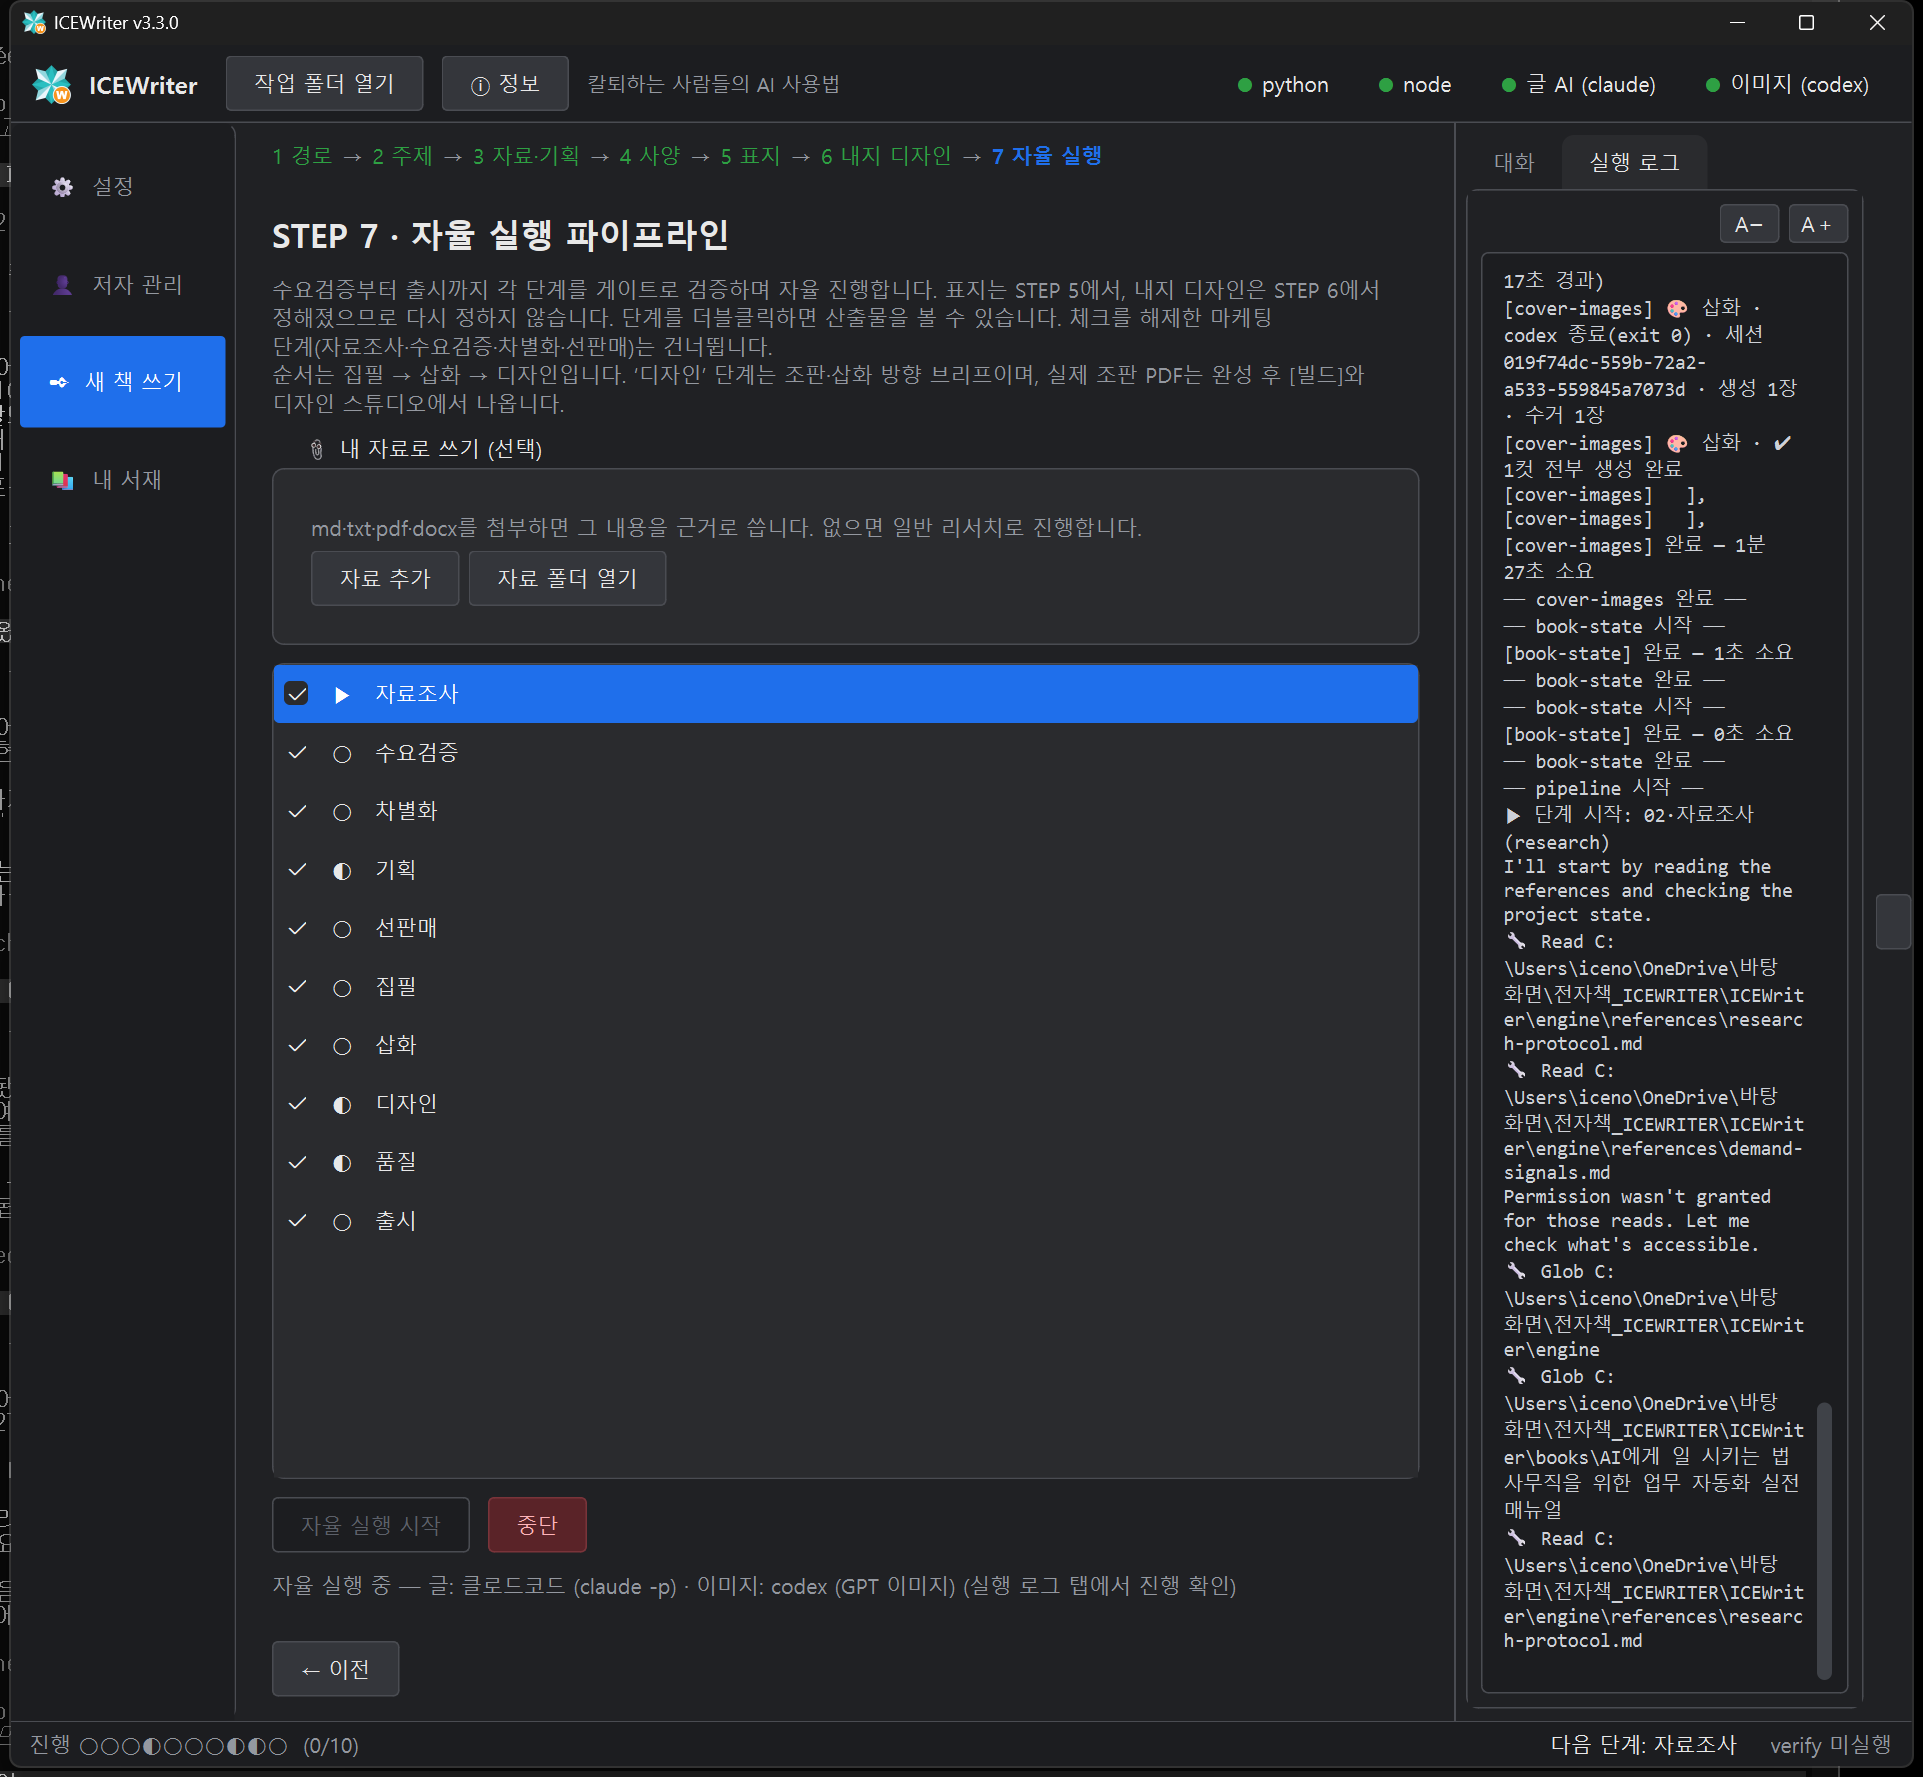
Task: Click the progress circles indicator in status bar
Action: [x=183, y=1746]
